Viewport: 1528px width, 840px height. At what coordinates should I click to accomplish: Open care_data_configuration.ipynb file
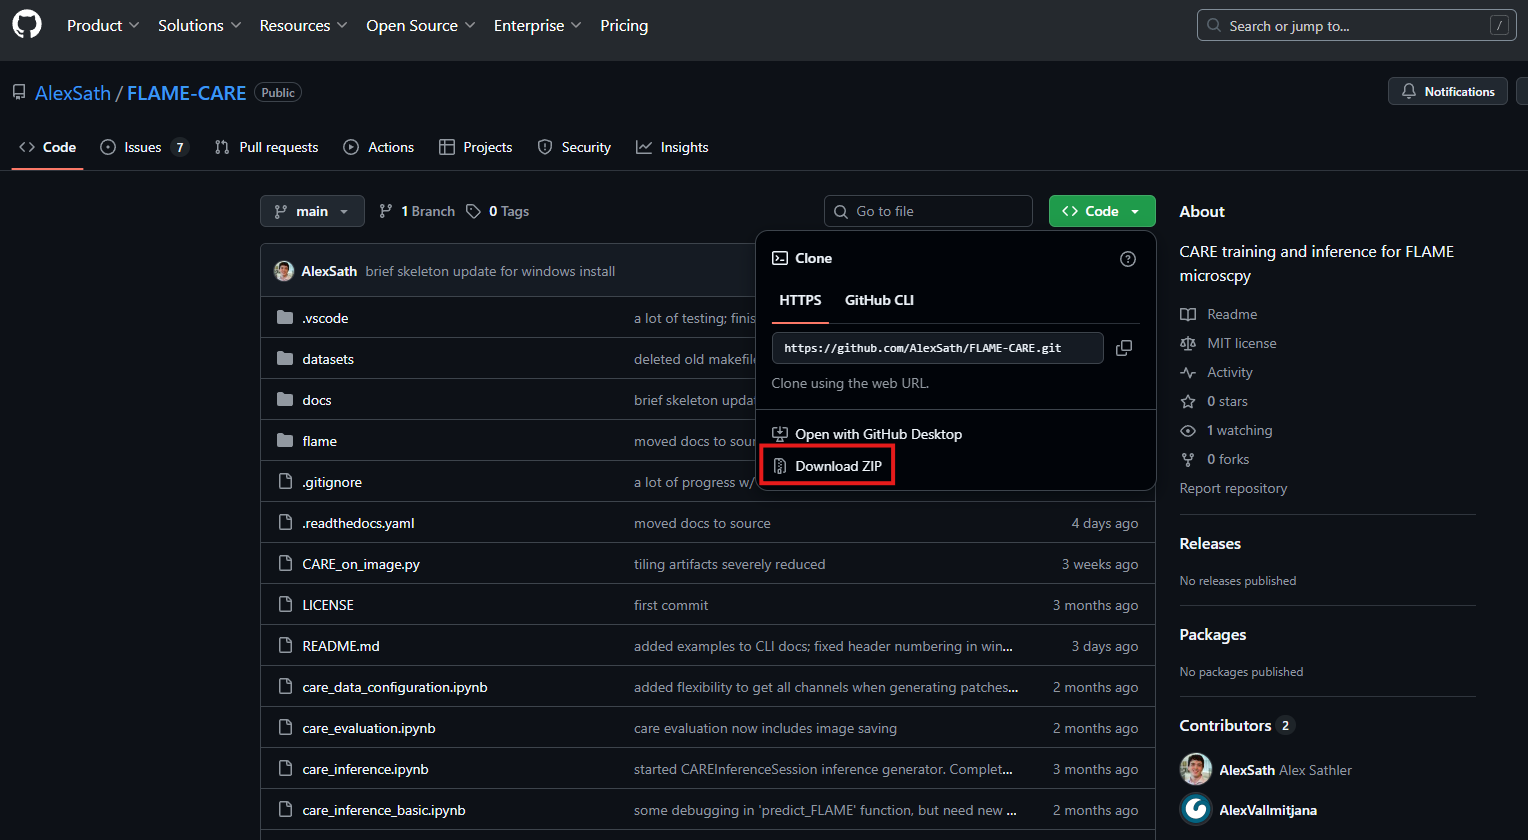pos(395,687)
